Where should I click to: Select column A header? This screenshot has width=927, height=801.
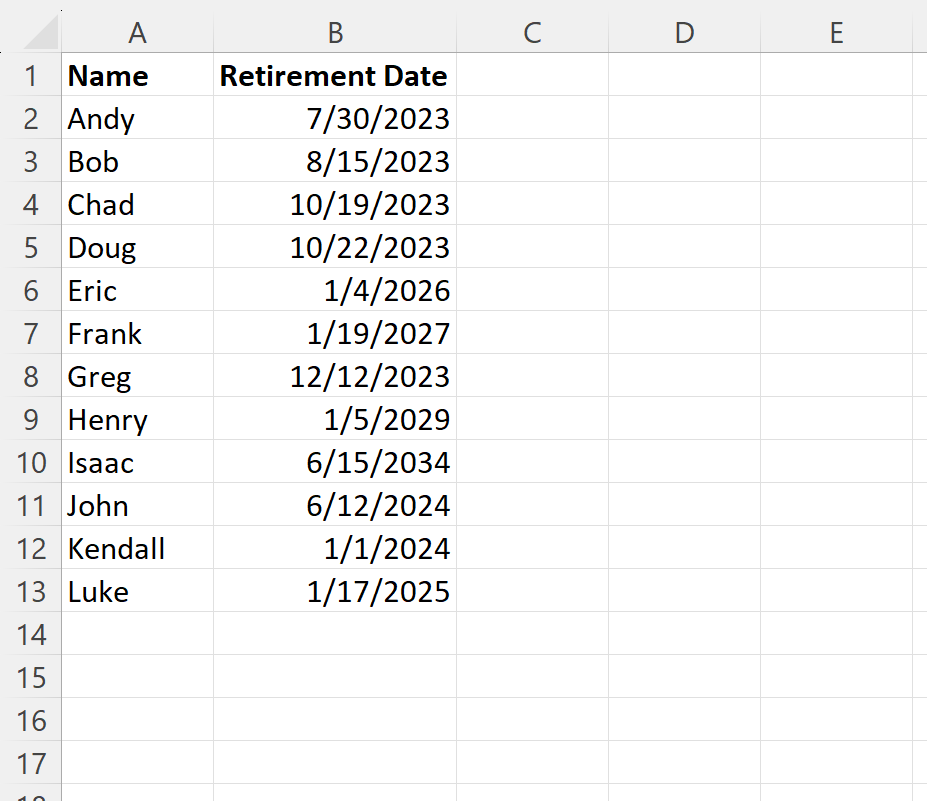(138, 33)
